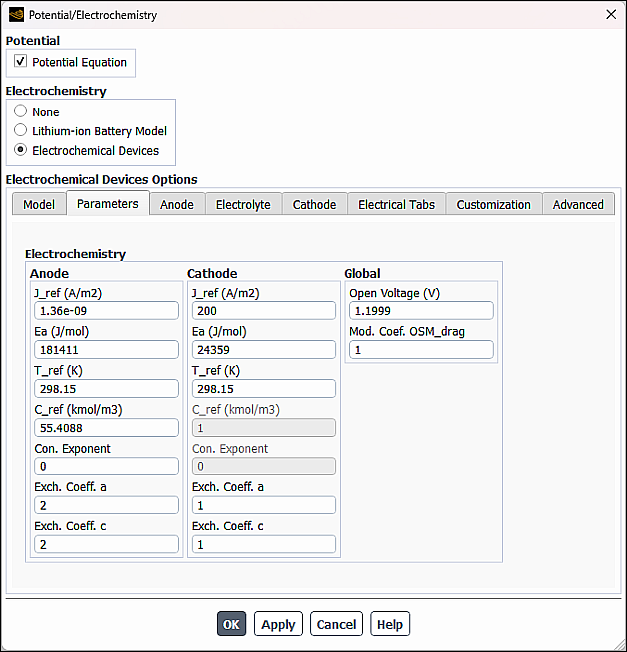Click the Anode Exch. Coeff. a field

point(106,505)
